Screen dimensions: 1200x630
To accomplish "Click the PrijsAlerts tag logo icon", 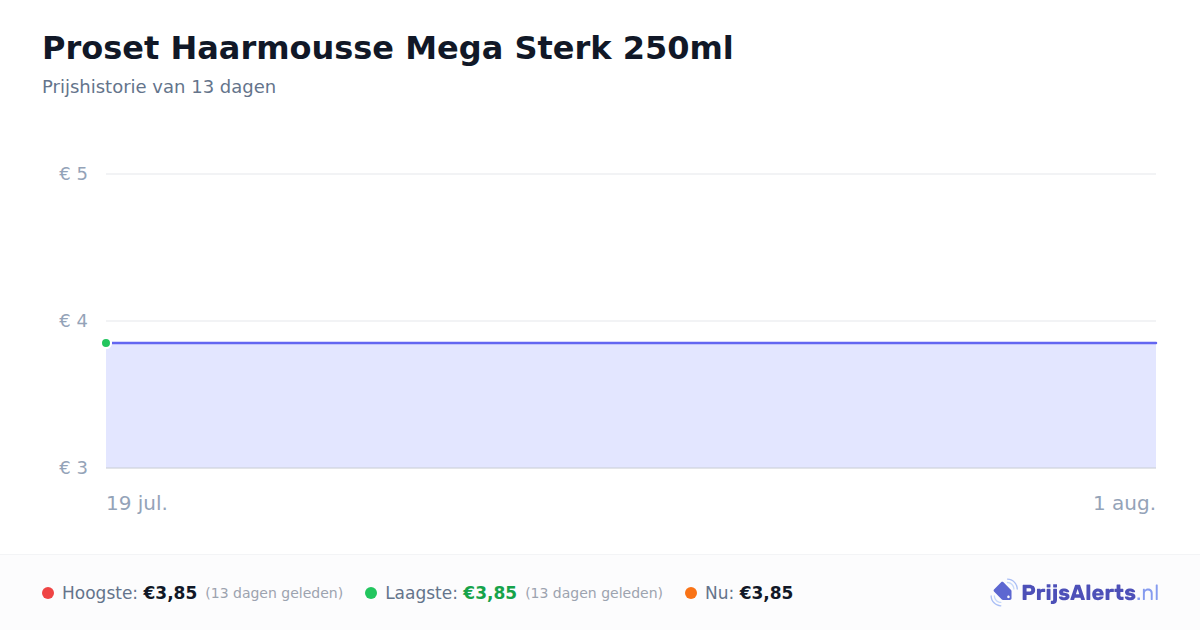I will [x=1004, y=593].
